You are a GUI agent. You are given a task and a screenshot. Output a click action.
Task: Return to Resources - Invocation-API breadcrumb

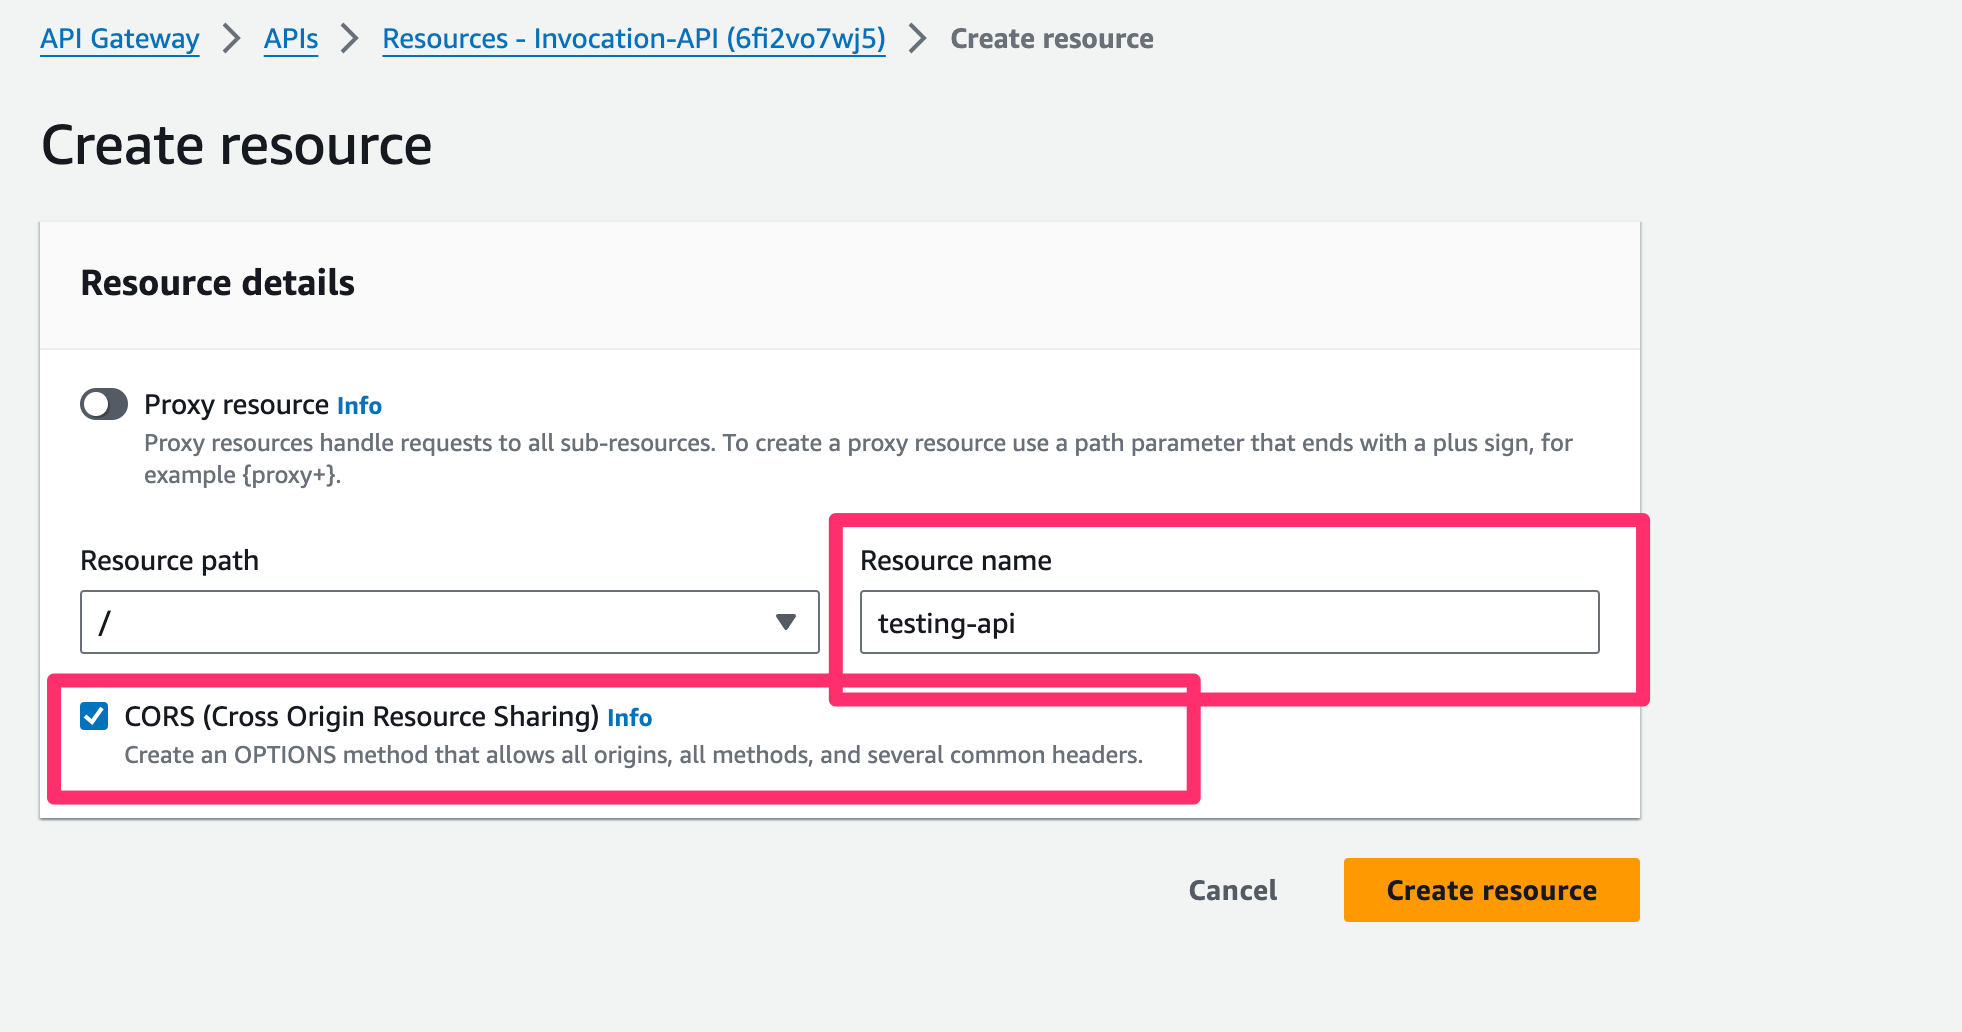click(634, 39)
